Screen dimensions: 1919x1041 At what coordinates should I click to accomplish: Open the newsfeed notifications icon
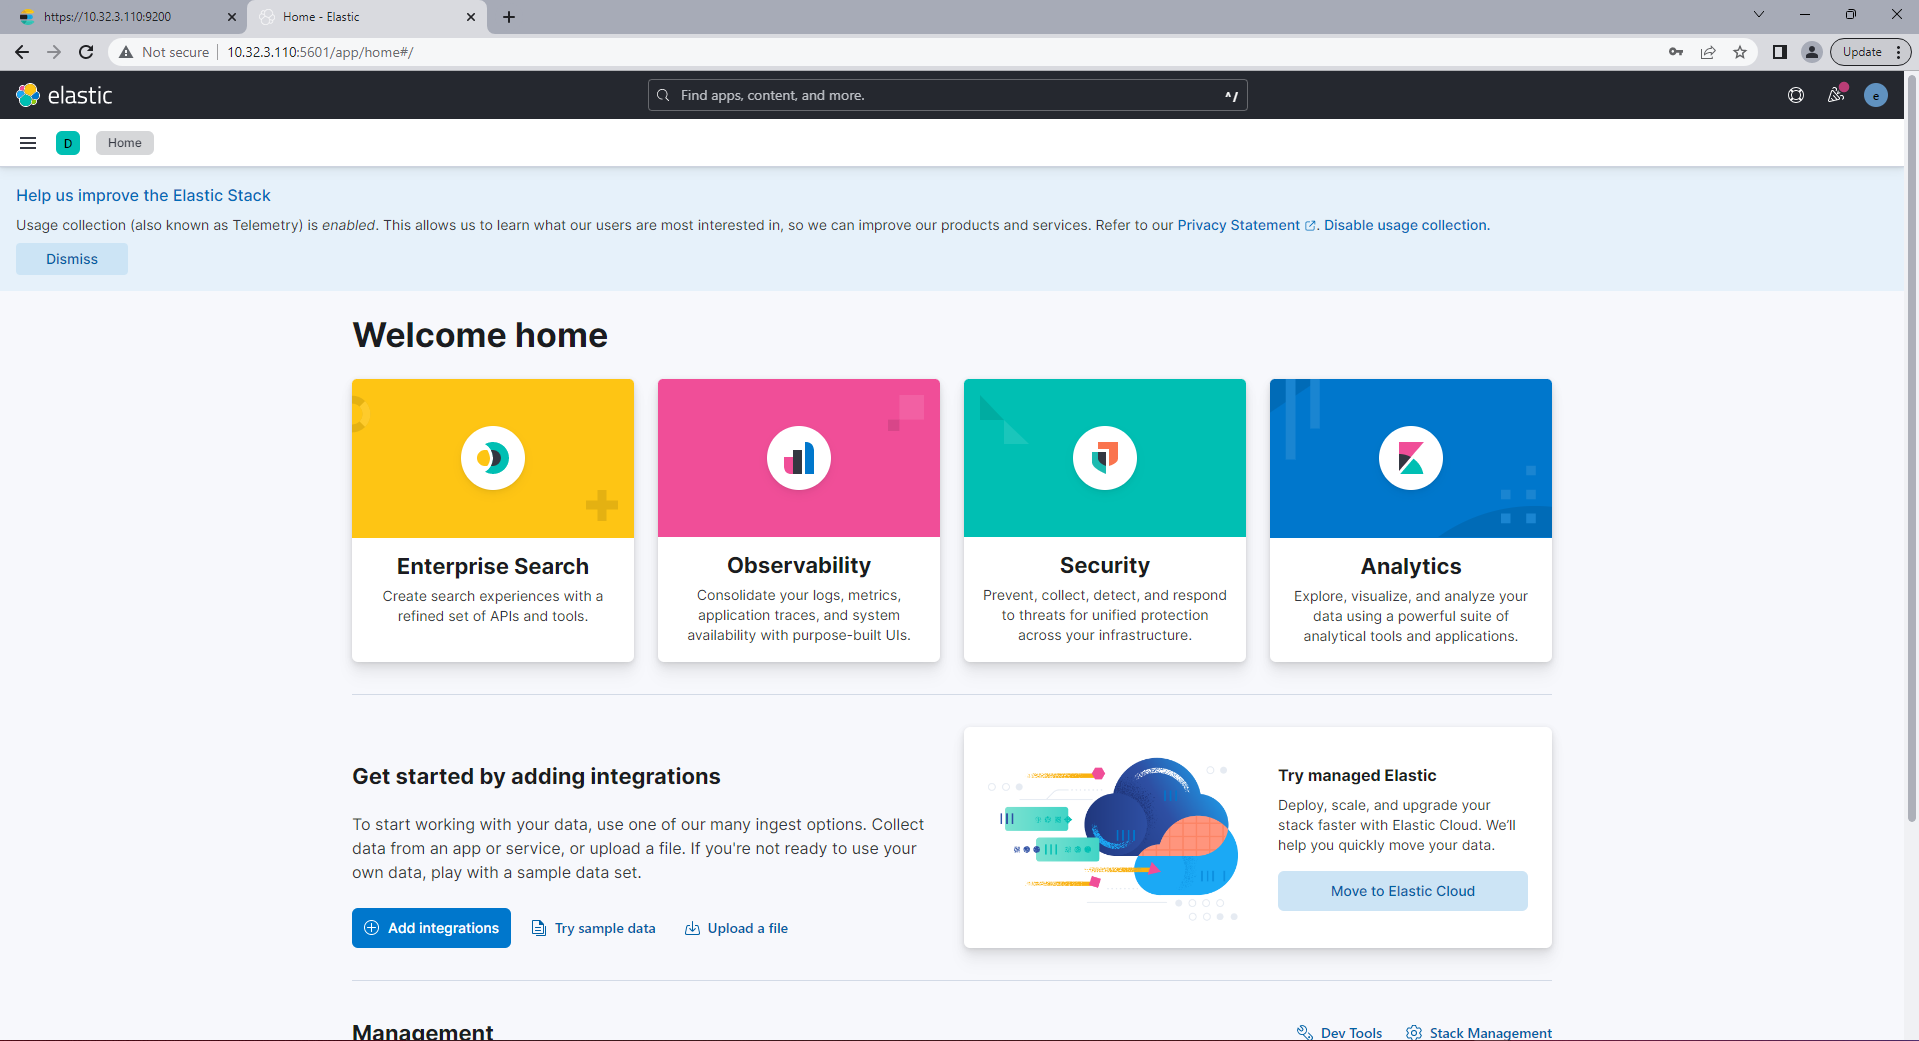(1836, 95)
